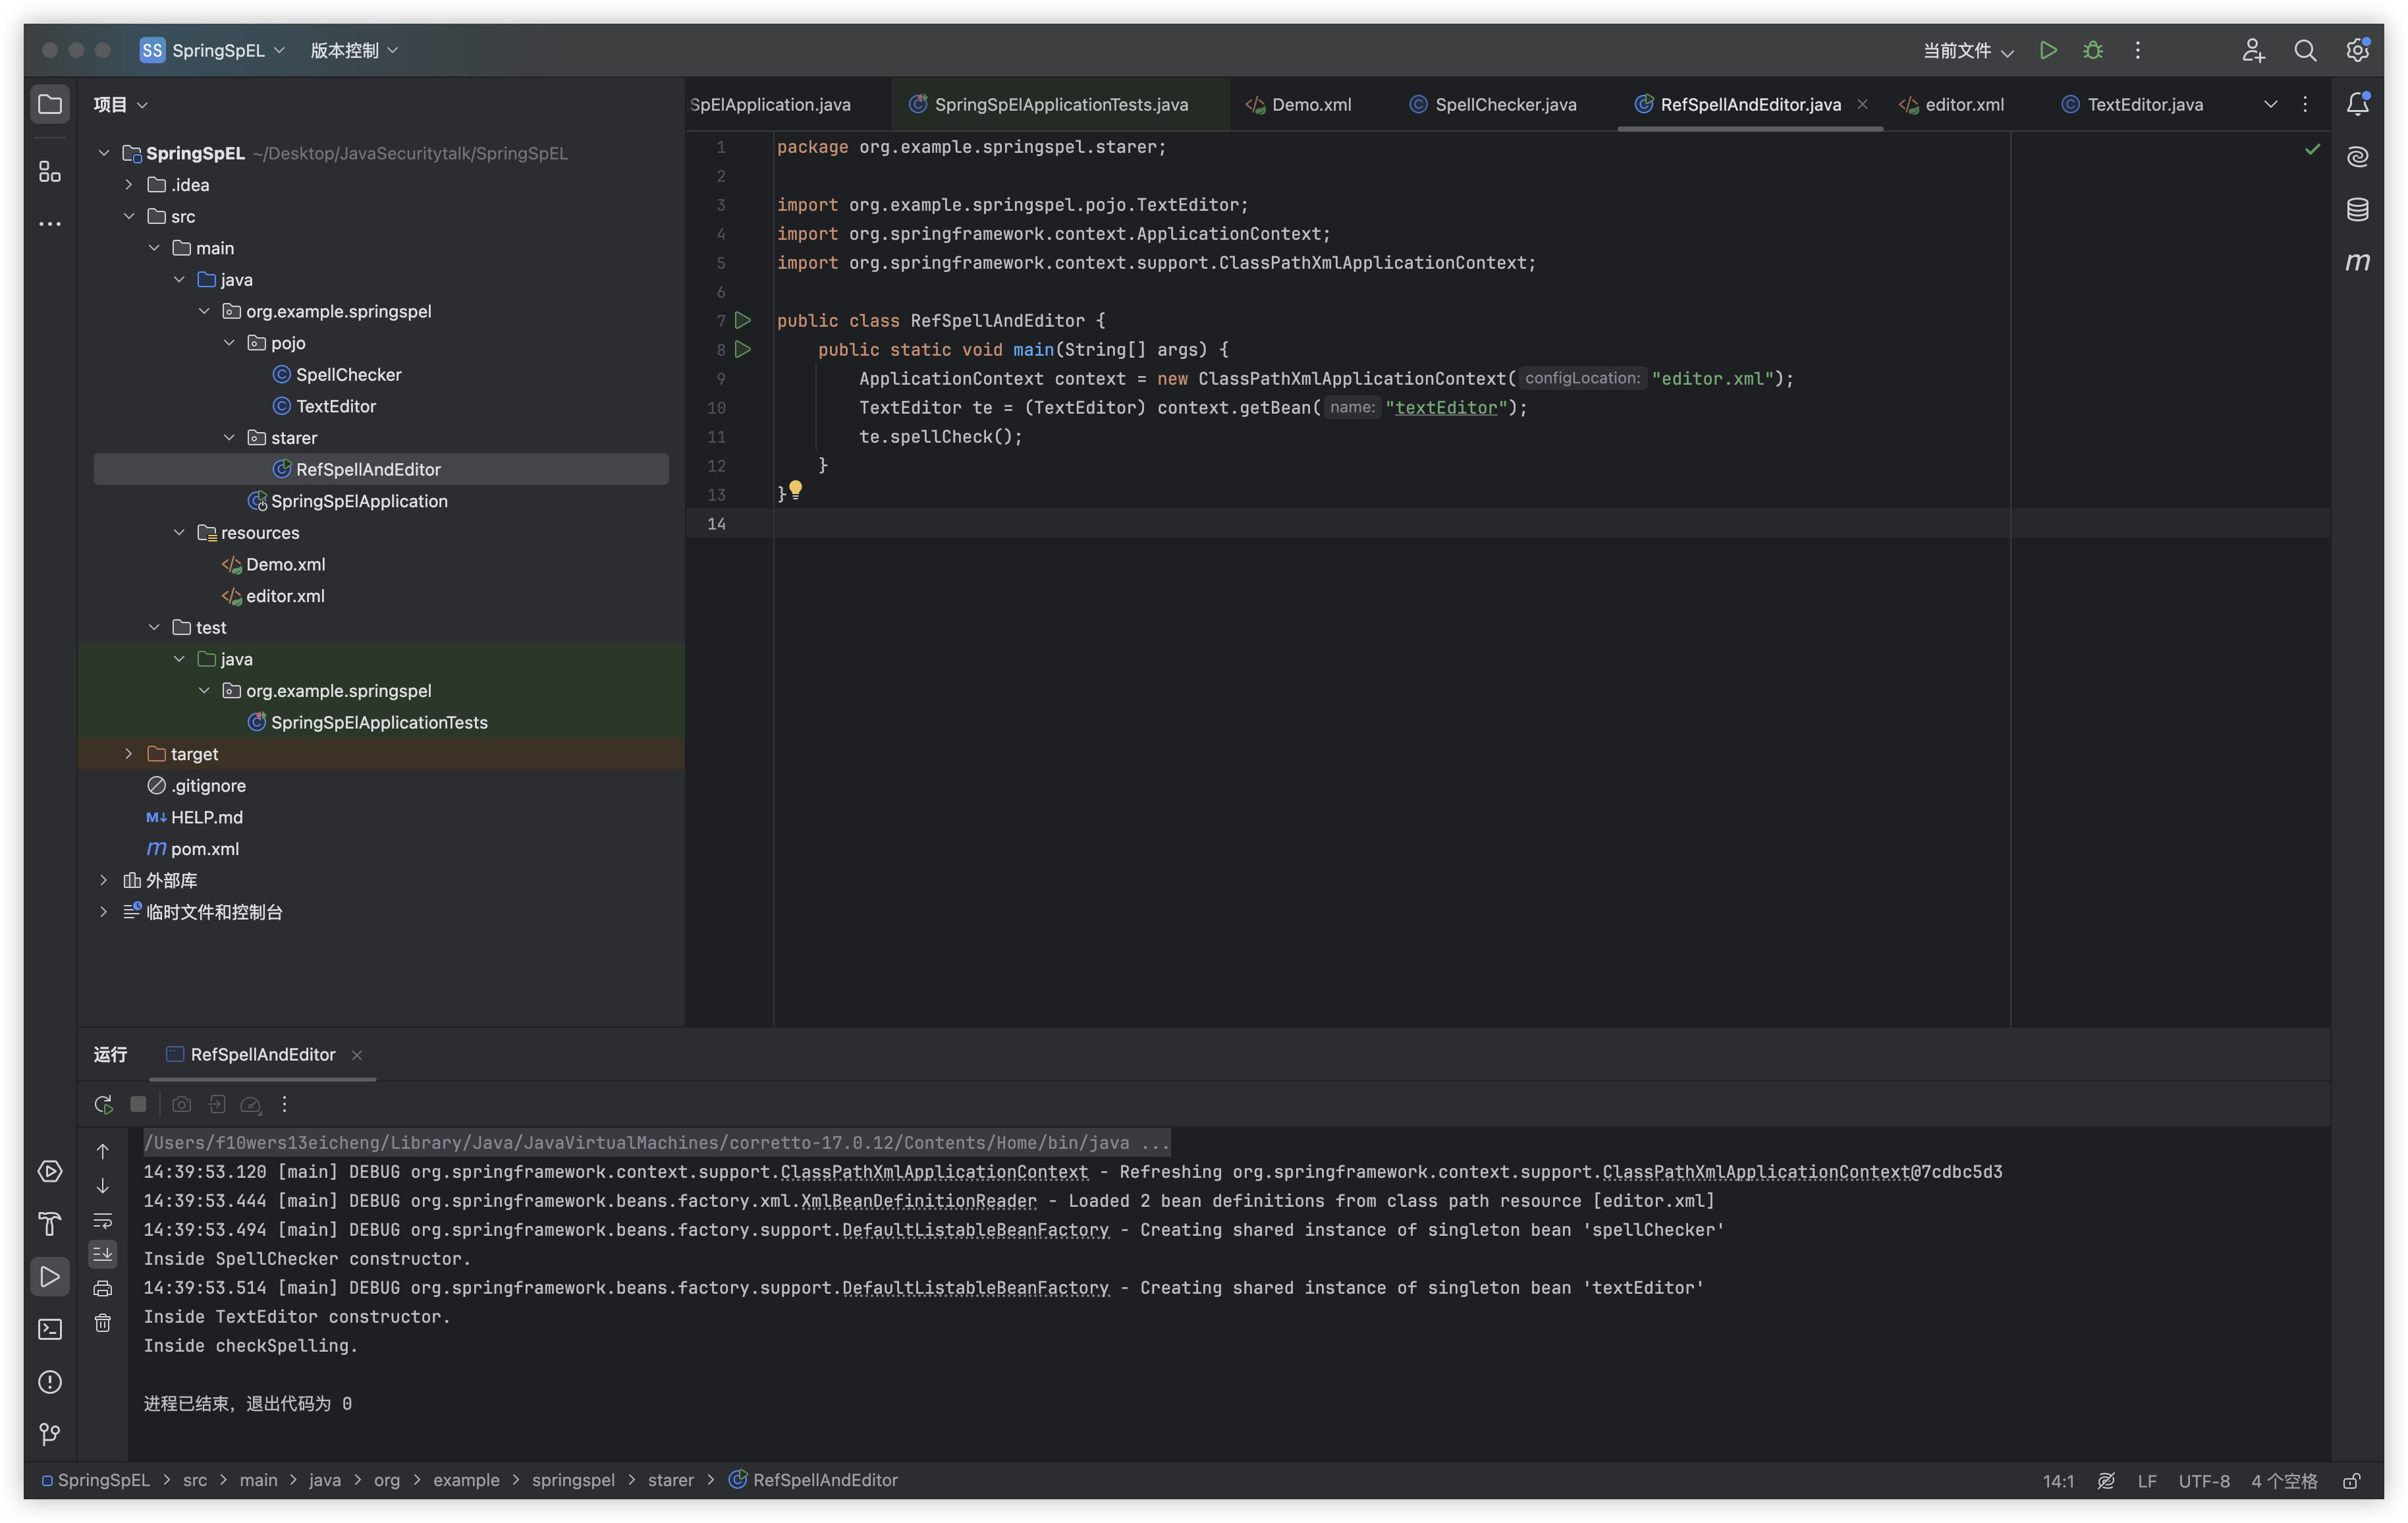Toggle inspections highlighting icon in status bar
The image size is (2408, 1523).
[x=2106, y=1481]
